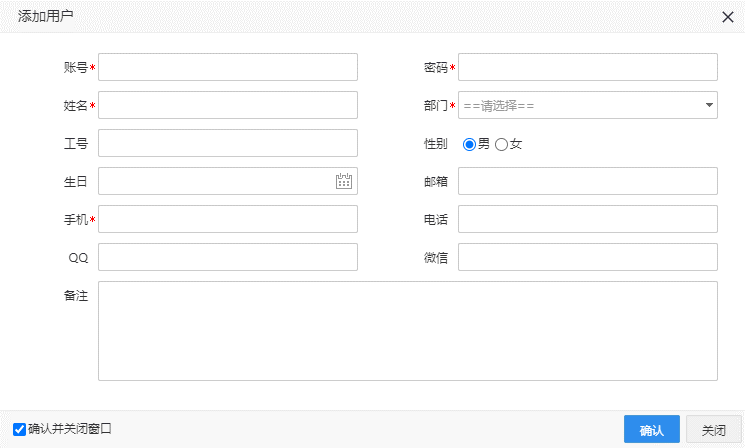745x448 pixels.
Task: Open the birthday calendar picker icon
Action: point(344,181)
